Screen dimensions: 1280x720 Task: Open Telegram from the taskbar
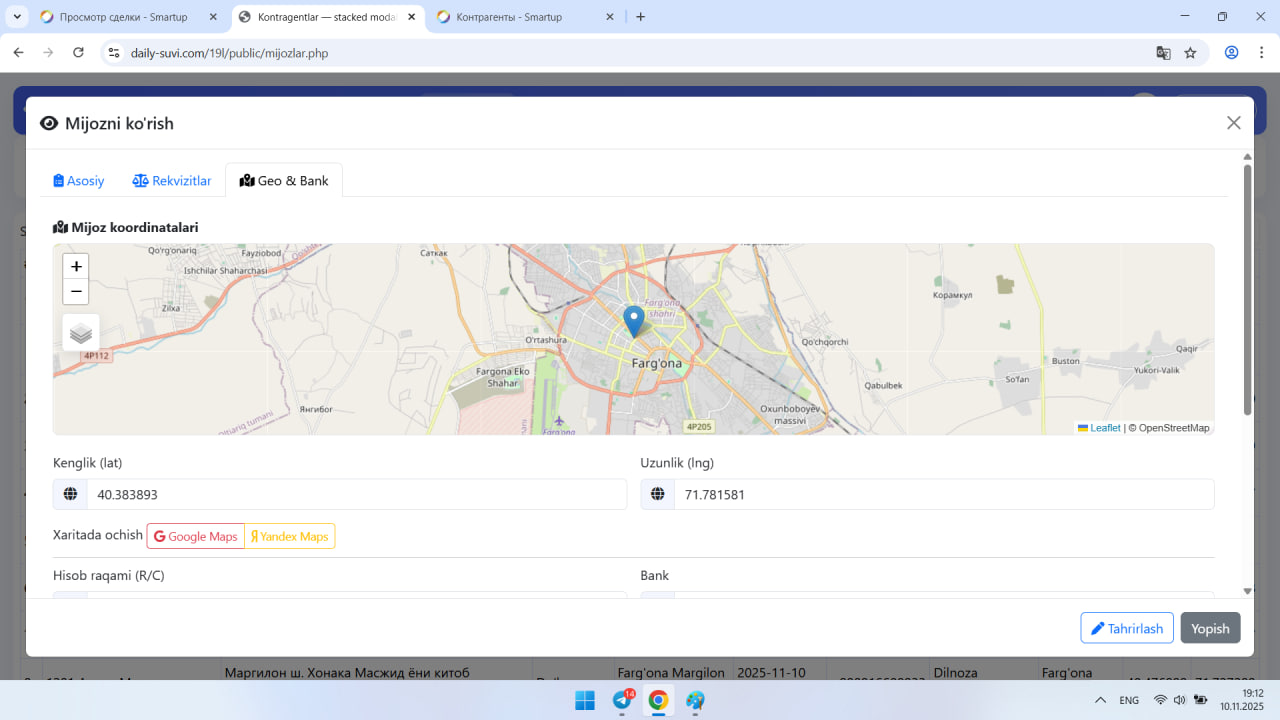(x=621, y=700)
